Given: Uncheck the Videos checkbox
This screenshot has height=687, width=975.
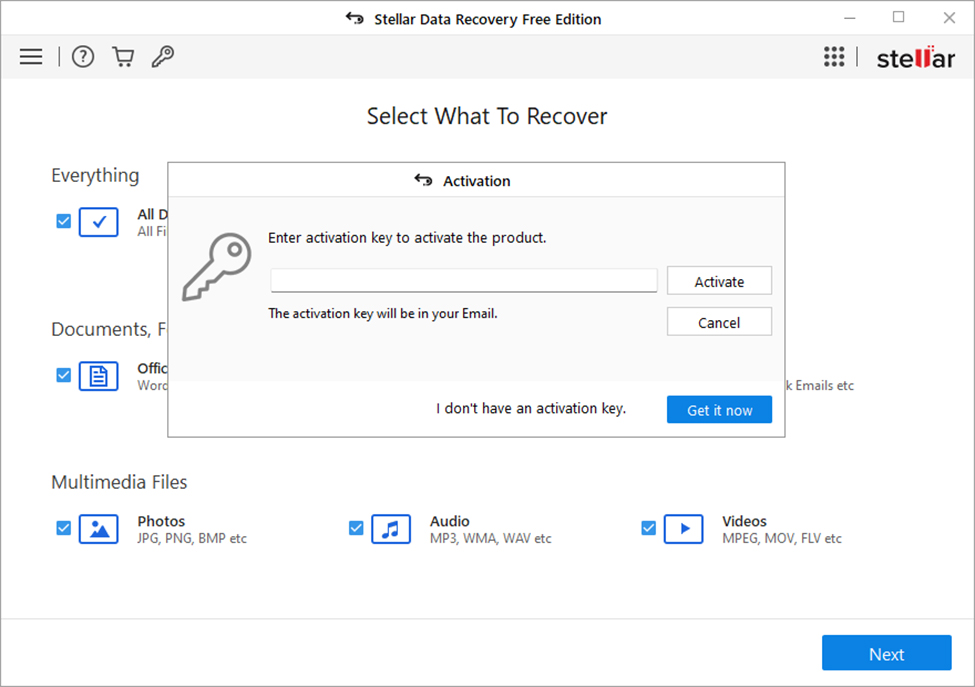Looking at the screenshot, I should pyautogui.click(x=648, y=527).
